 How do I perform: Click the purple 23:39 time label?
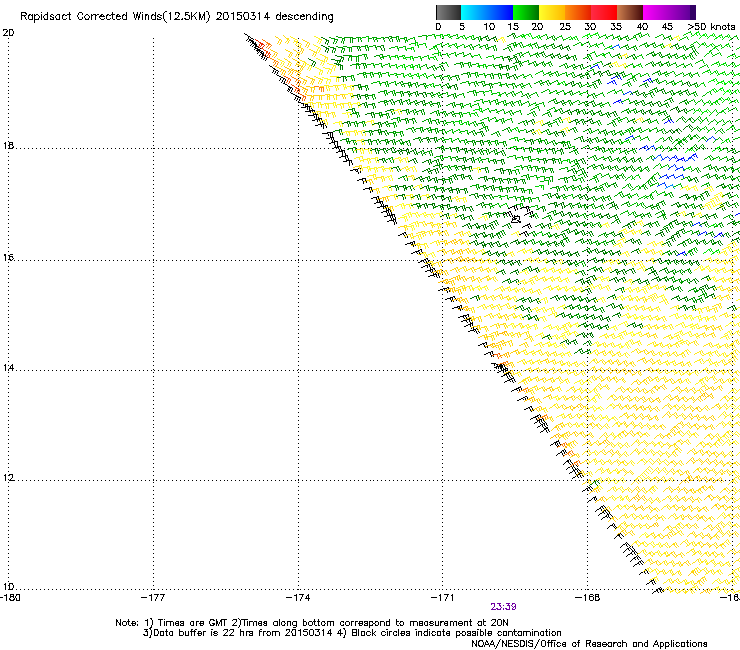503,607
